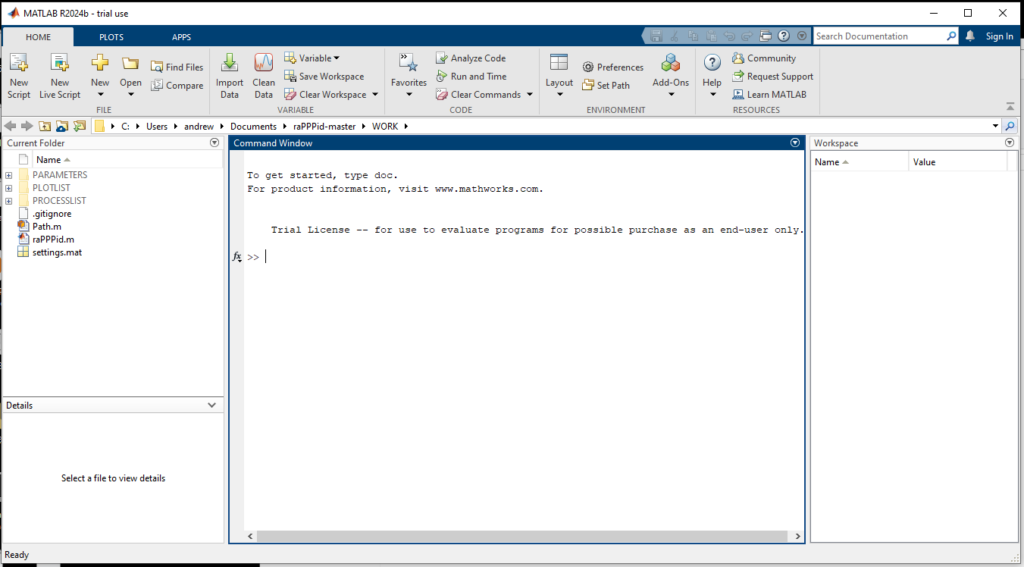
Task: Switch to the APPS tab
Action: click(x=181, y=37)
